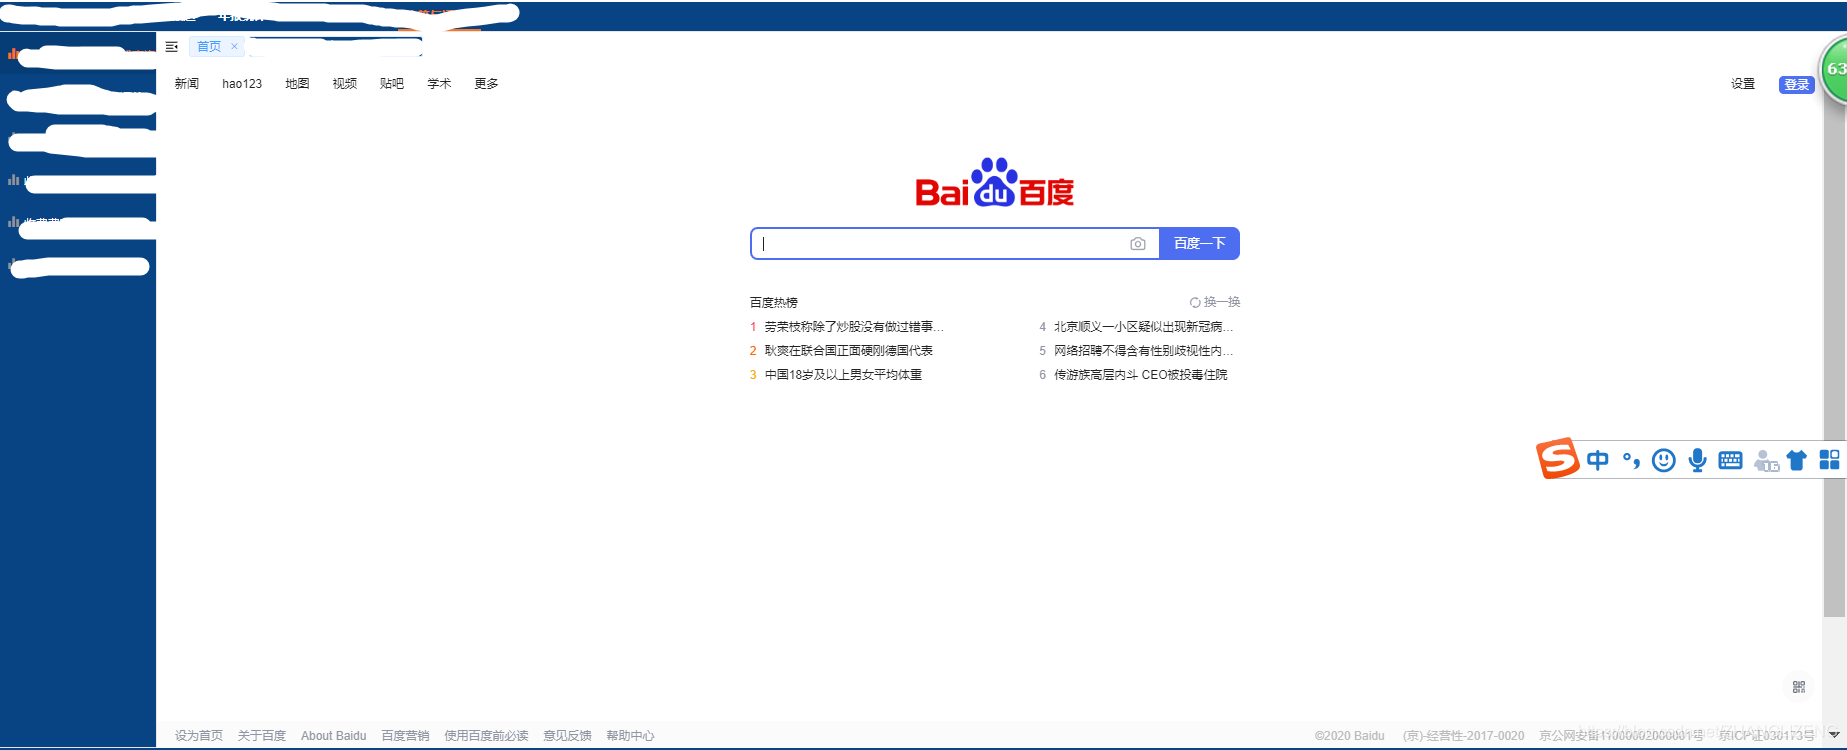Screen dimensions: 1847x750
Task: Click footer link 帮助中心
Action: (630, 736)
